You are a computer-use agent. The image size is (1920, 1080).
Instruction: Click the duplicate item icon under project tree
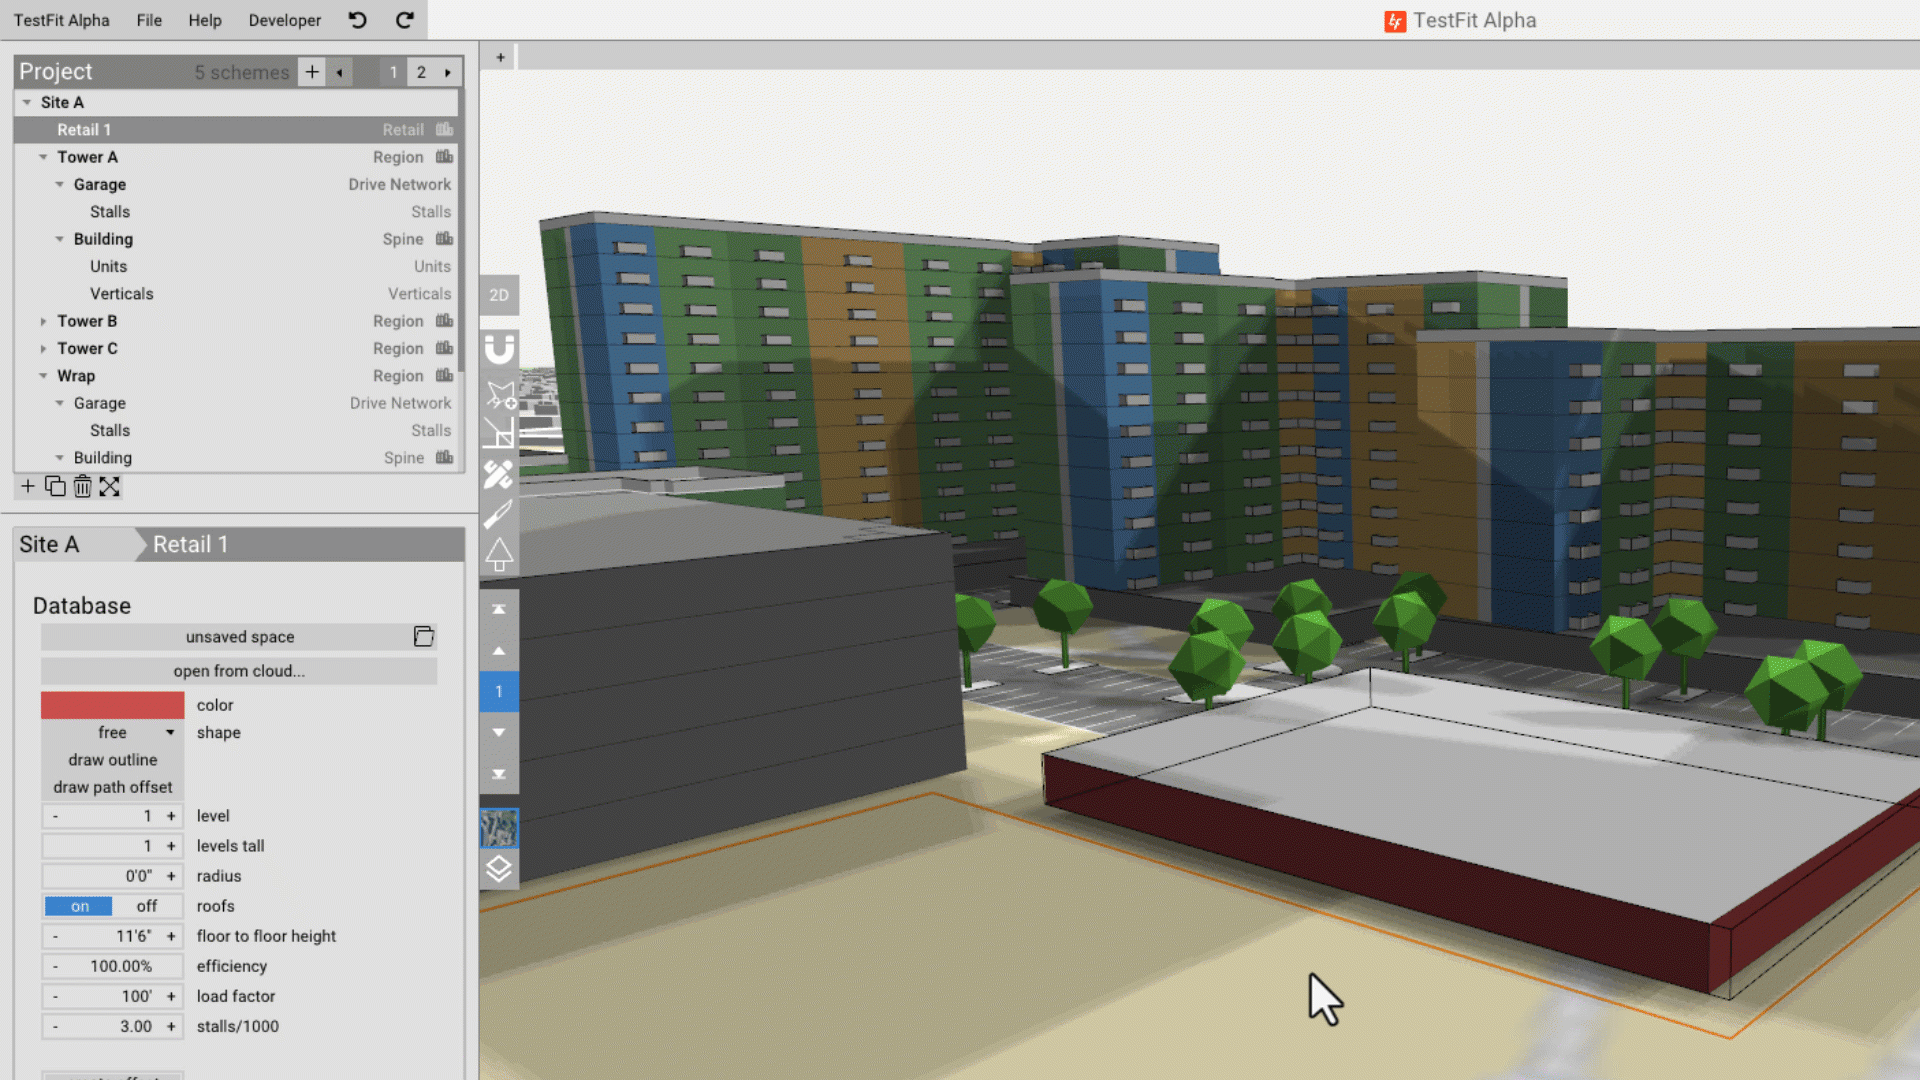pyautogui.click(x=55, y=487)
